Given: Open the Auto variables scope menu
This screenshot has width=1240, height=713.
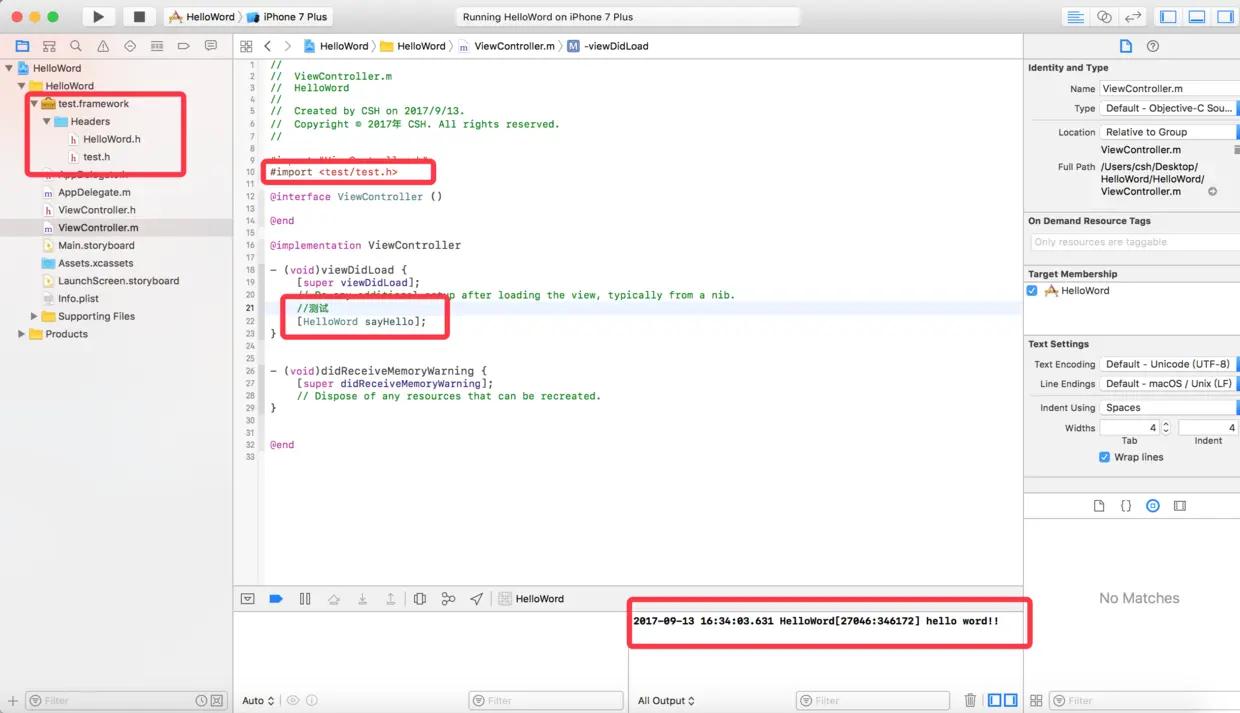Looking at the screenshot, I should pos(258,701).
